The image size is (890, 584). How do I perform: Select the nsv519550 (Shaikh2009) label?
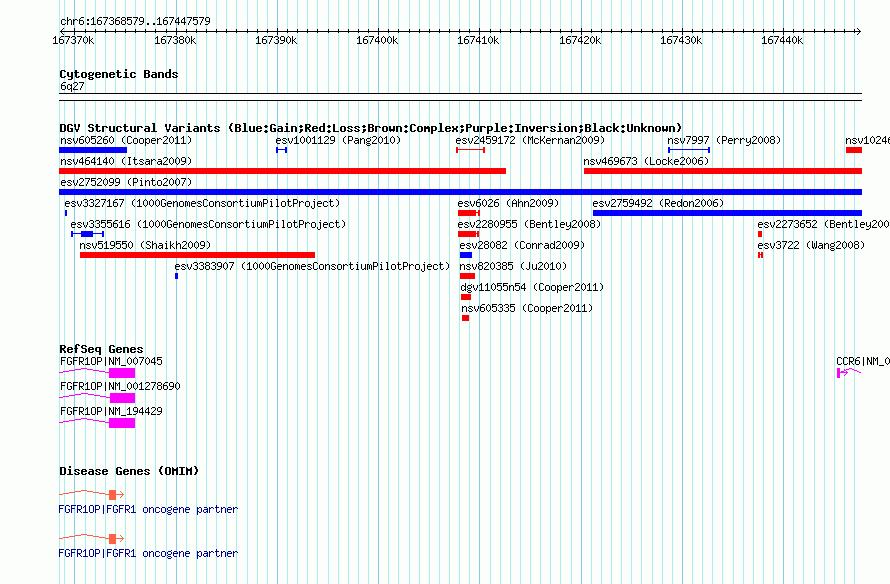pyautogui.click(x=145, y=245)
